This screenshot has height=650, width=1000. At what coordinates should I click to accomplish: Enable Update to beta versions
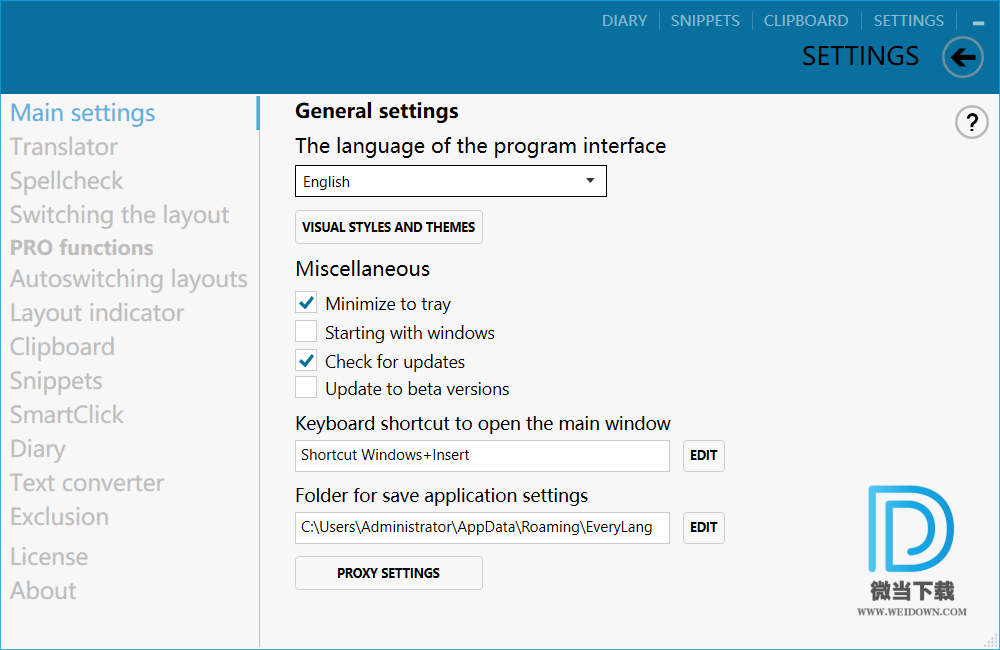[307, 388]
